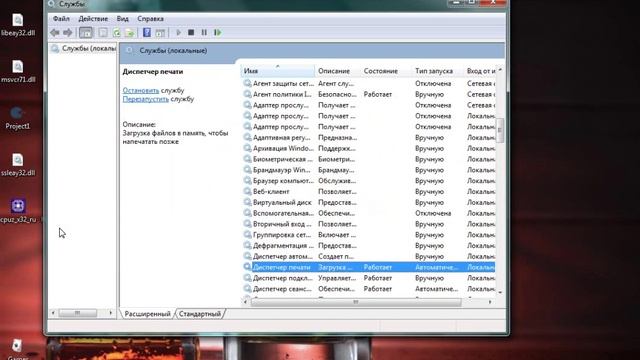
Task: Select the Веб-клиент service row
Action: coord(368,192)
